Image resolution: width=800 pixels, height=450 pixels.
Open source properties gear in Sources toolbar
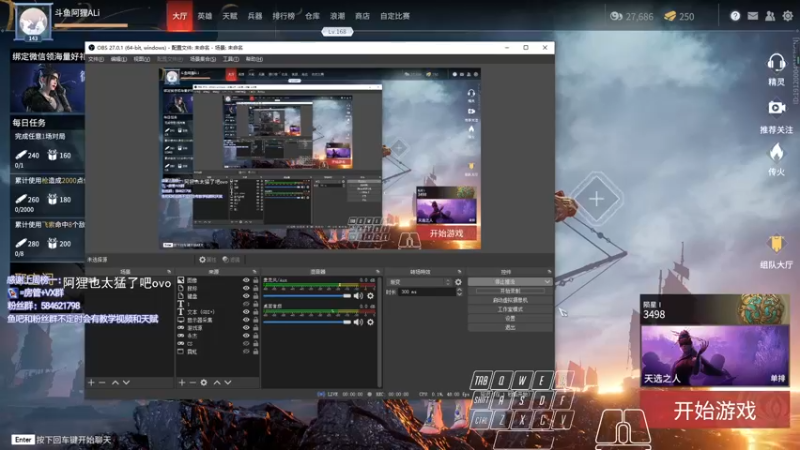(x=204, y=382)
